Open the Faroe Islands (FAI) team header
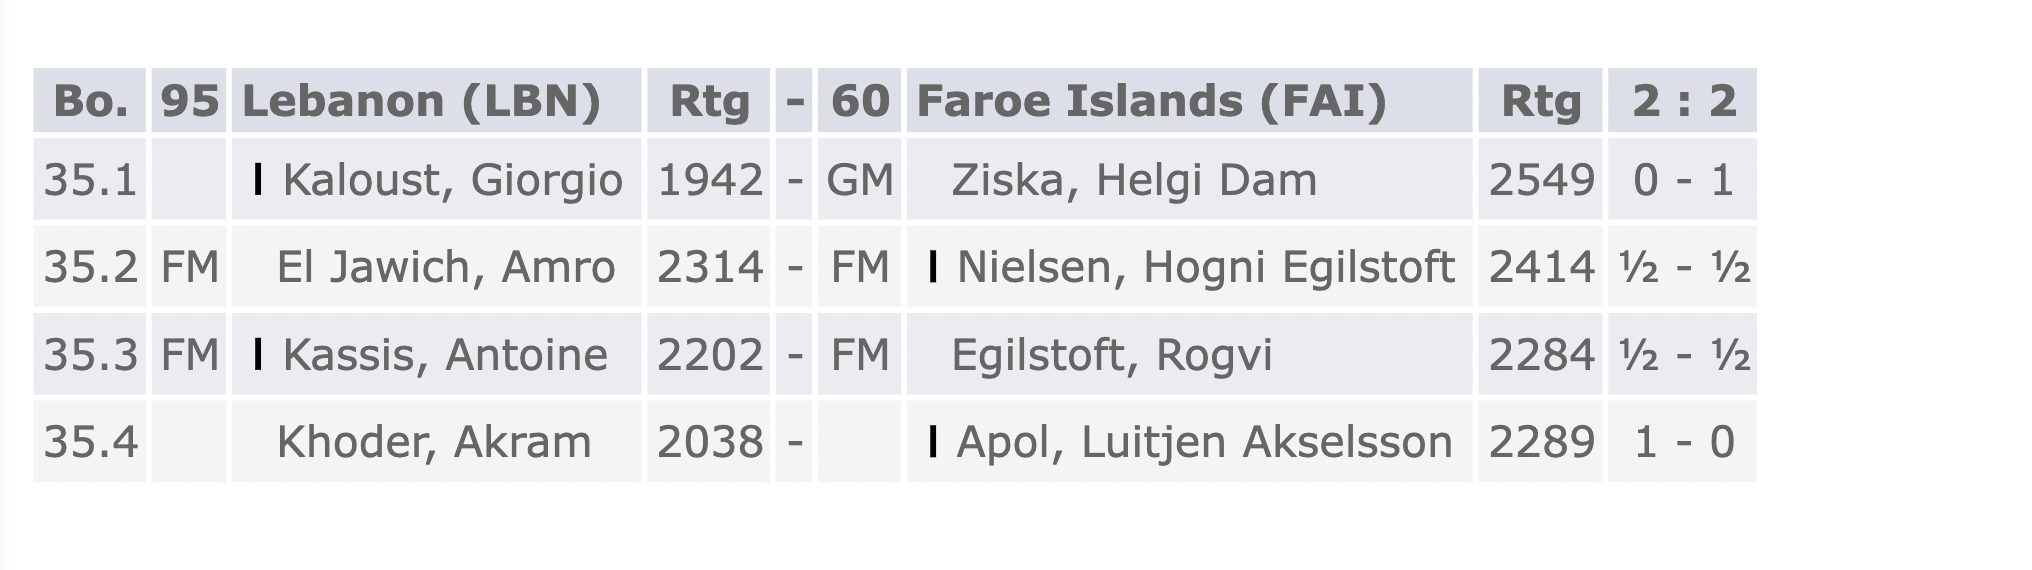Image resolution: width=2032 pixels, height=570 pixels. pos(1152,101)
